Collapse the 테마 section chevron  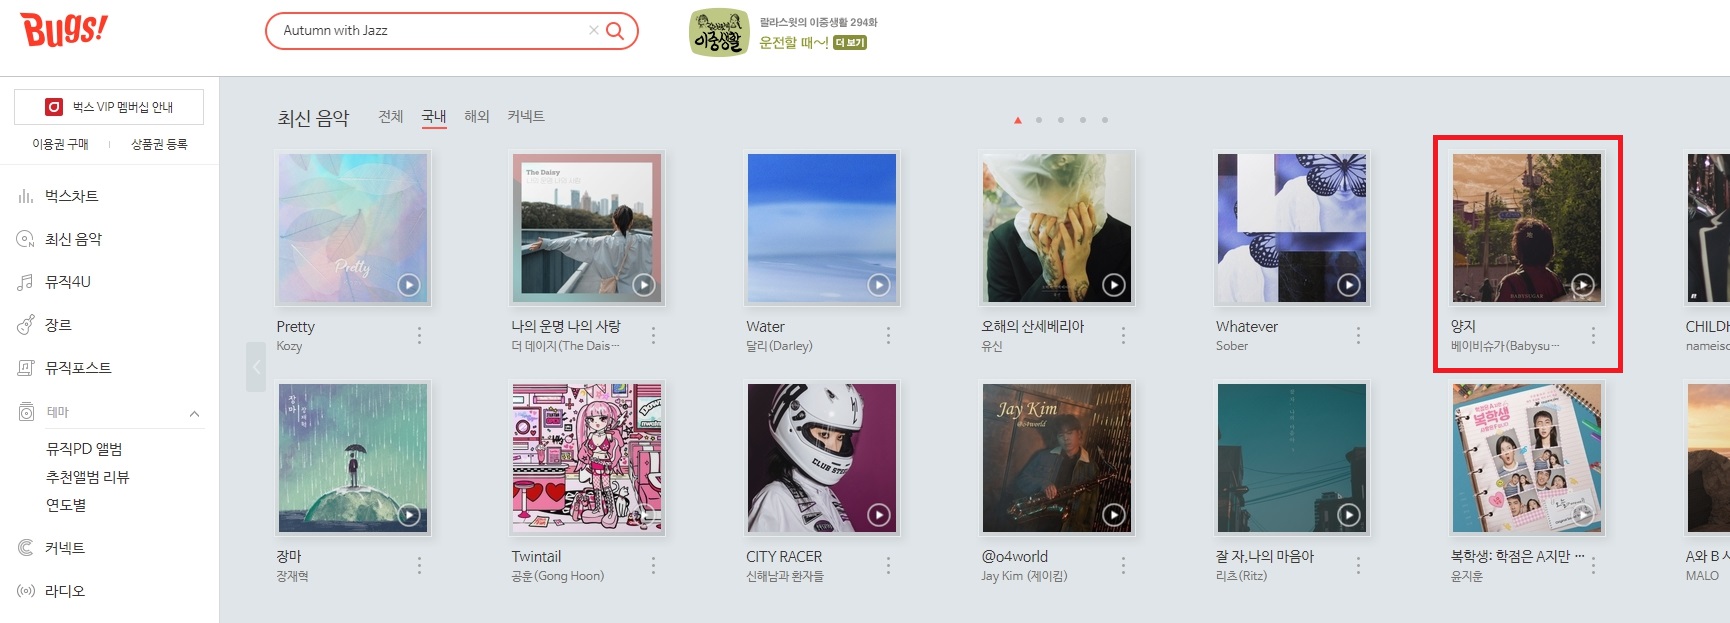(194, 413)
